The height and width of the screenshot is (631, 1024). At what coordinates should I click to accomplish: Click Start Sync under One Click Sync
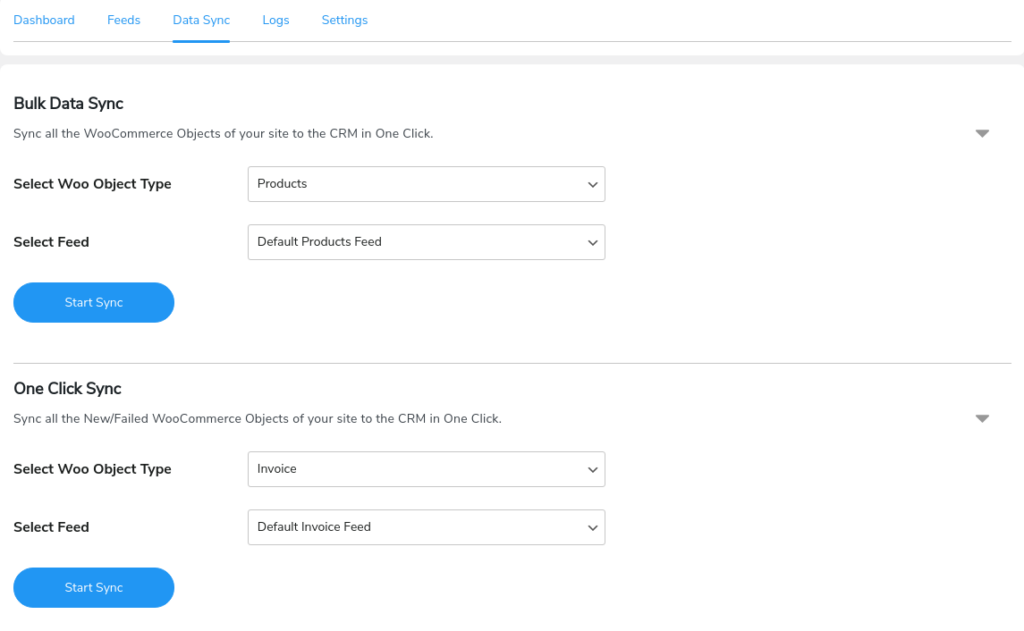click(93, 587)
